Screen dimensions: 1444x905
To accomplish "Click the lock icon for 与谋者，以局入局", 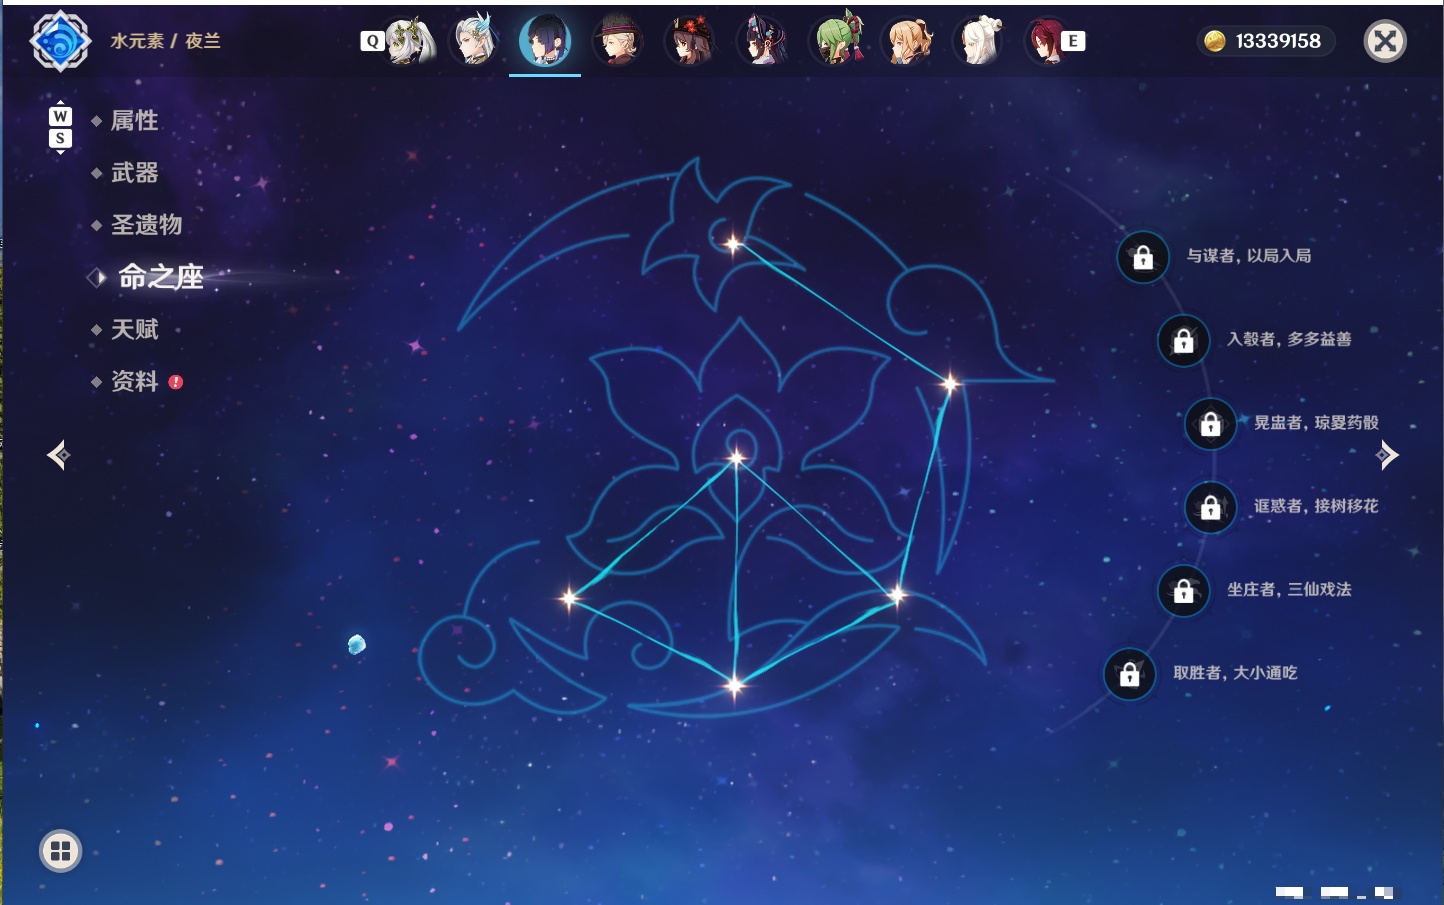I will pyautogui.click(x=1143, y=258).
